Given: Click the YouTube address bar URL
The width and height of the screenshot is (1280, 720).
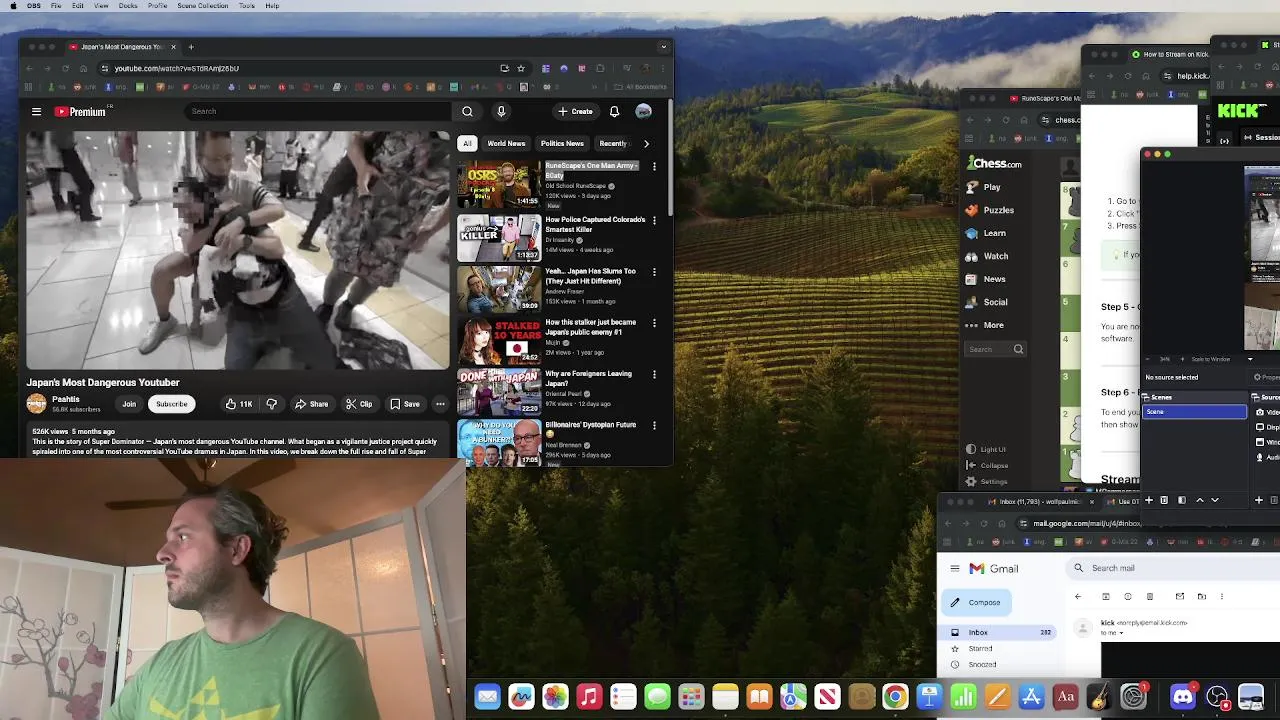Looking at the screenshot, I should point(177,68).
